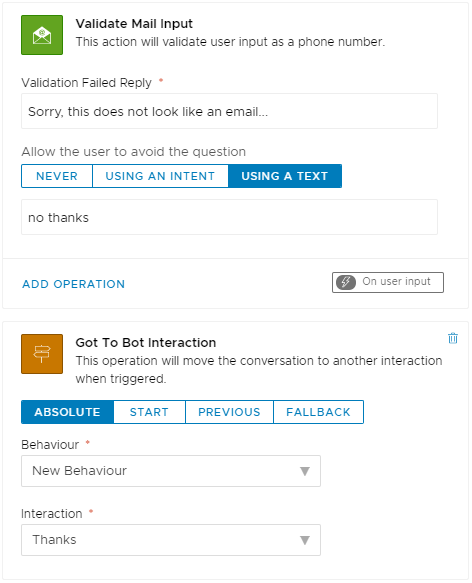
Task: Switch to the PREVIOUS tab
Action: (x=229, y=412)
